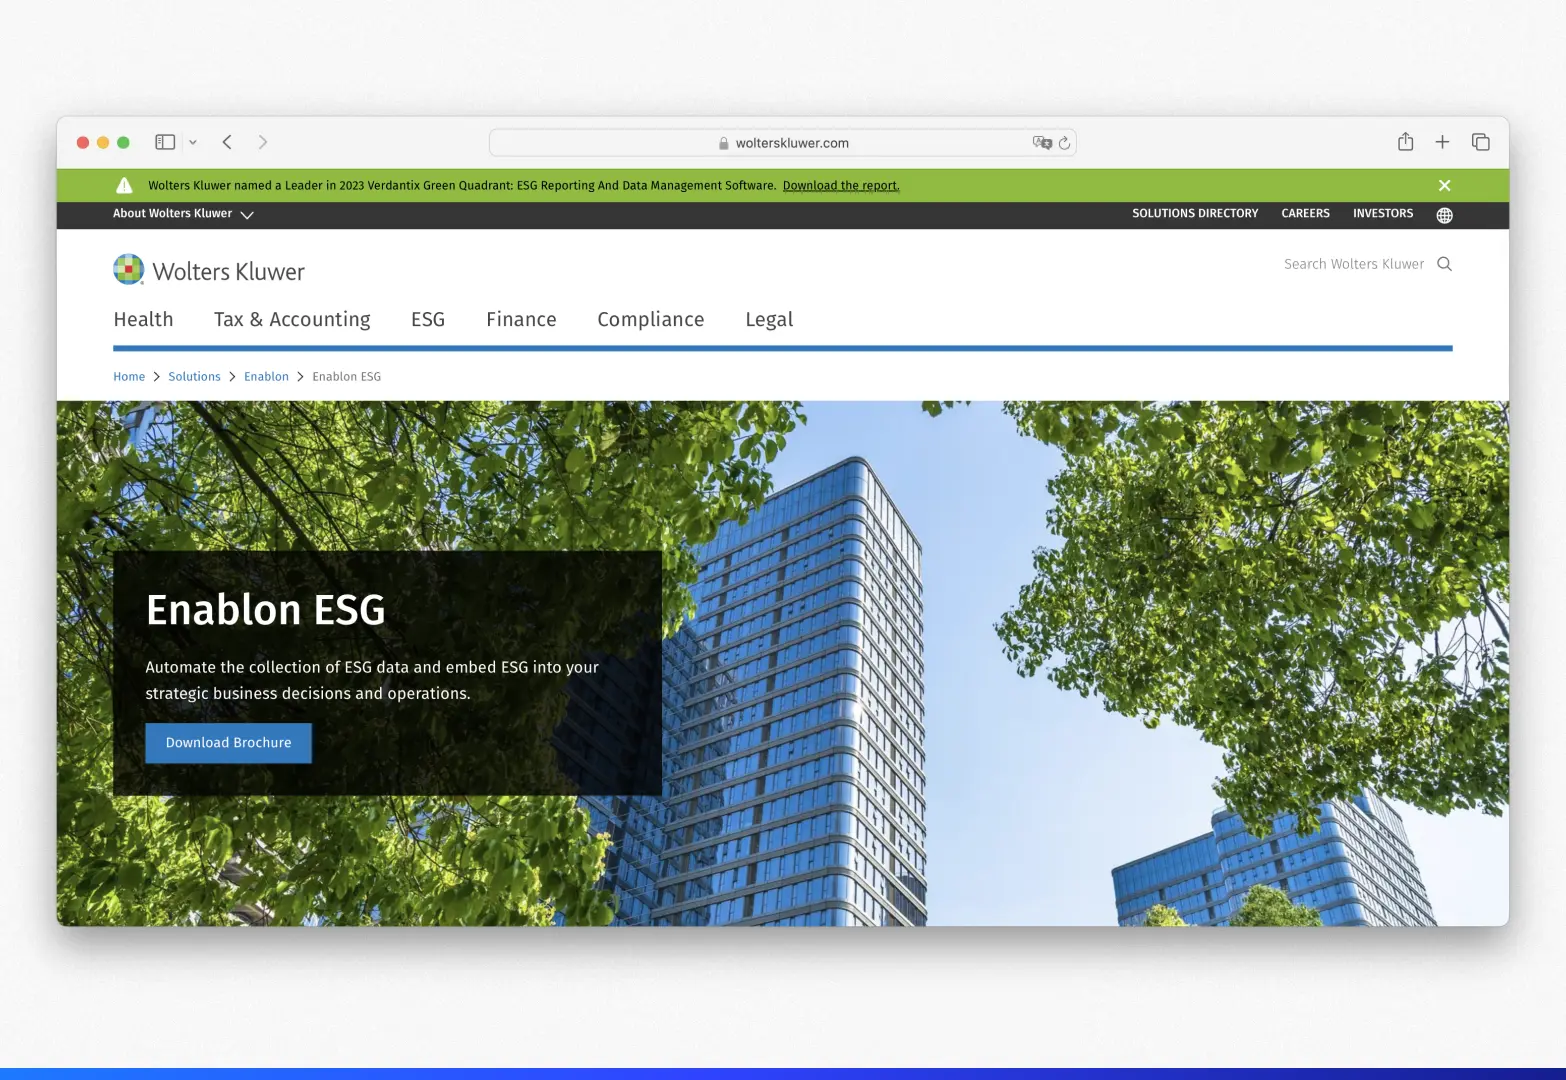This screenshot has height=1080, width=1566.
Task: Open the share sheet
Action: (x=1405, y=141)
